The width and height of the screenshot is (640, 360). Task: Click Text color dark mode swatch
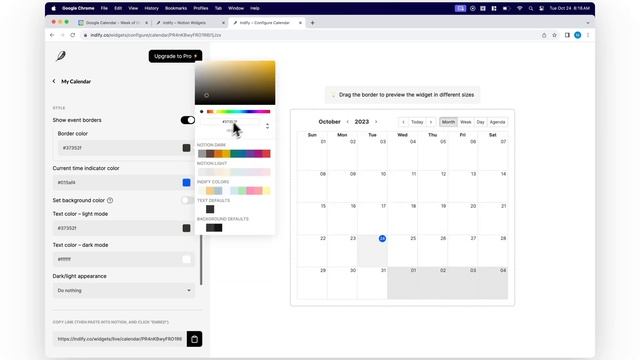[x=187, y=259]
